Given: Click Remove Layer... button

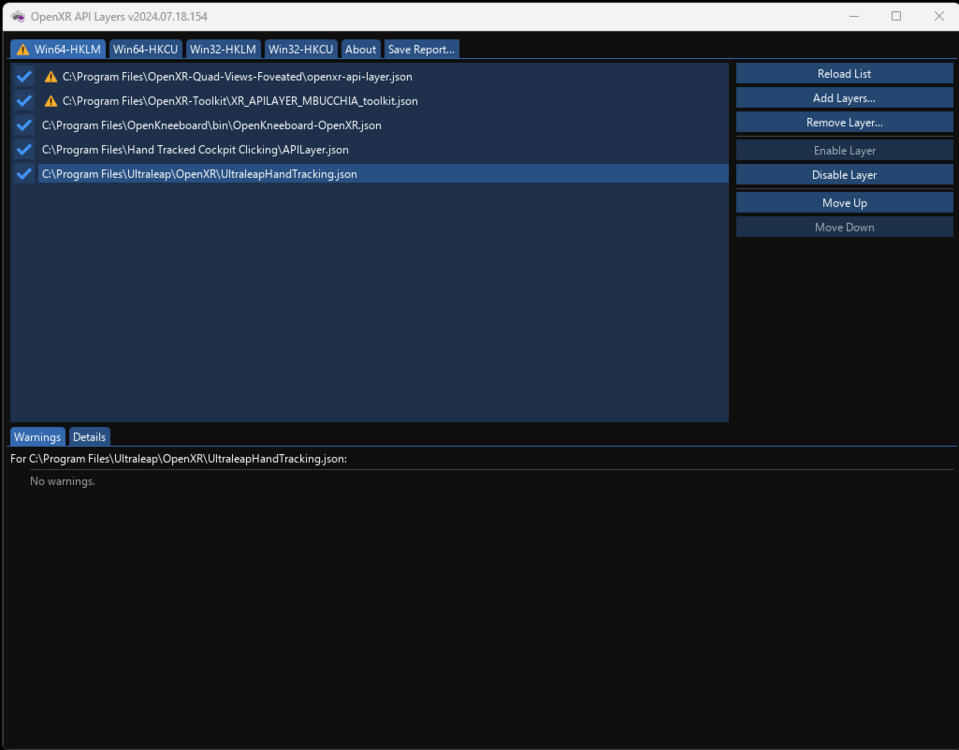Looking at the screenshot, I should tap(844, 122).
